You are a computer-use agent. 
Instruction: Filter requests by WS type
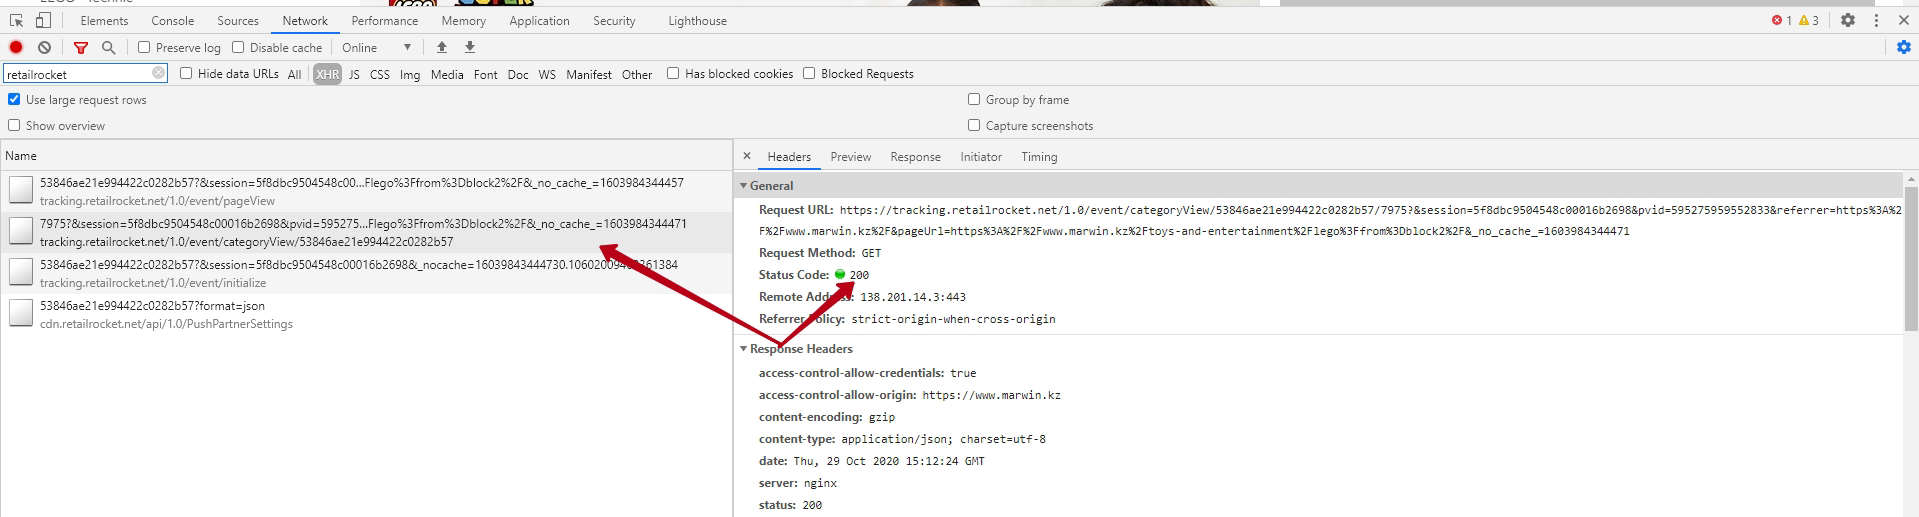547,74
